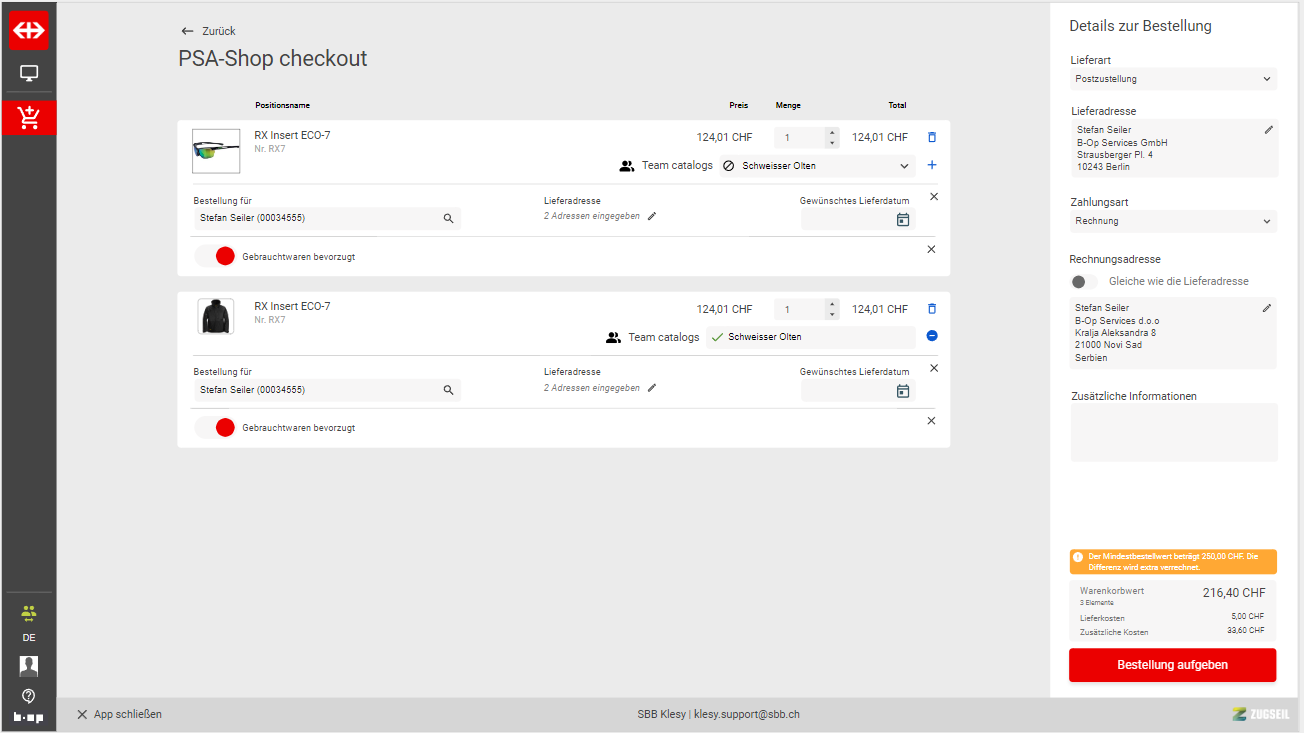Delete the first RX Insert ECO-7 item

(932, 137)
